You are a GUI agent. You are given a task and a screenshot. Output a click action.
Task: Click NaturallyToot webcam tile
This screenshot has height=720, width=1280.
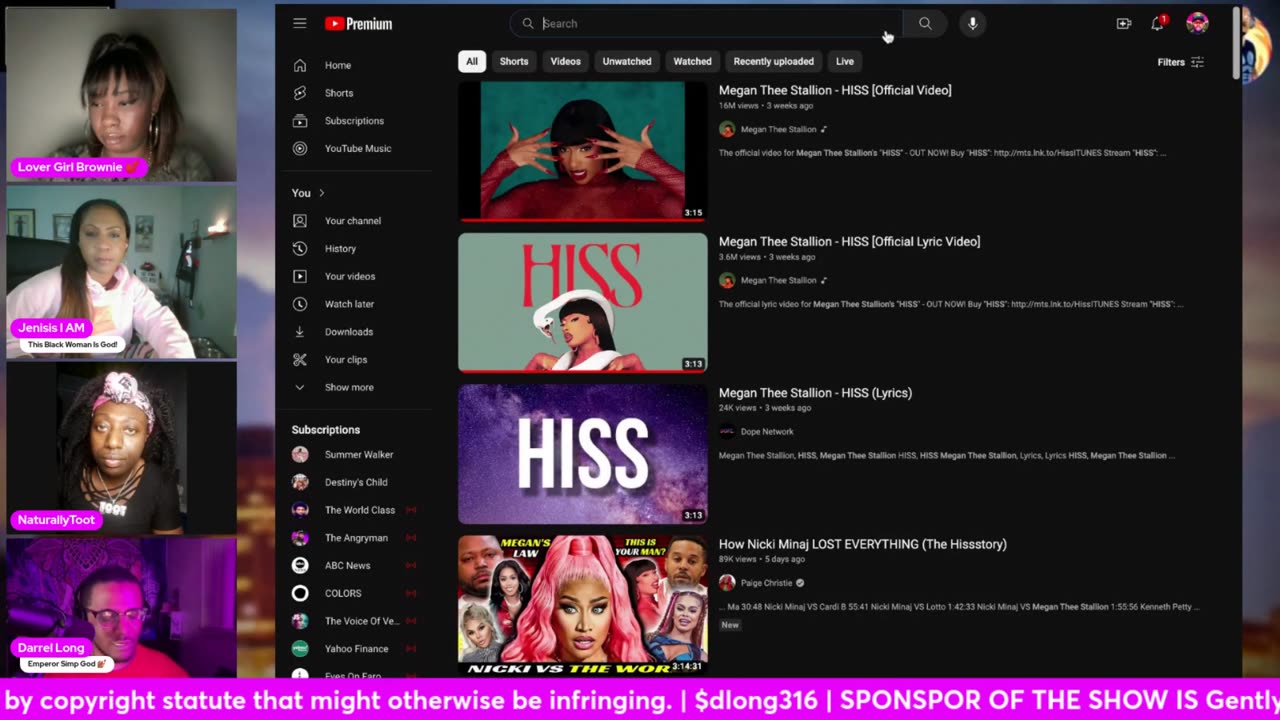click(121, 448)
